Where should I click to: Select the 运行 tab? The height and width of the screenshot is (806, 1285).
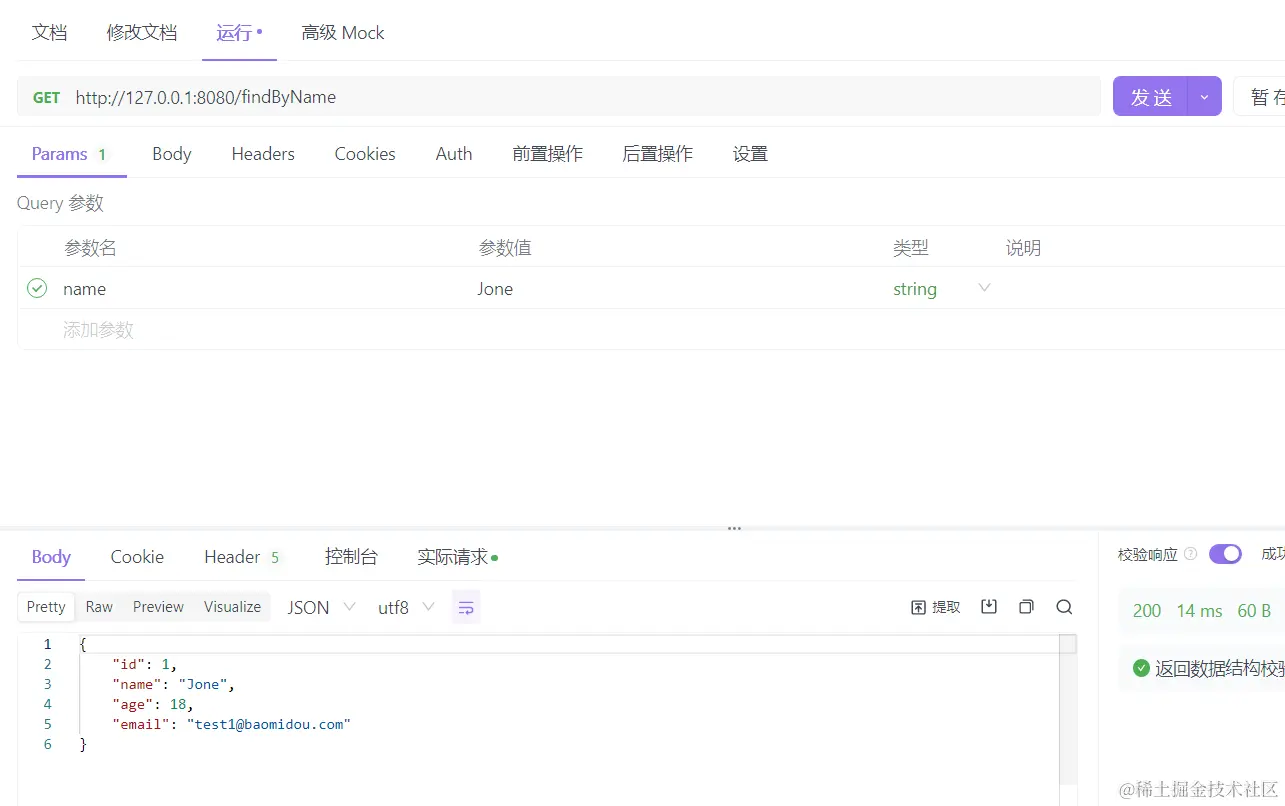(x=239, y=32)
